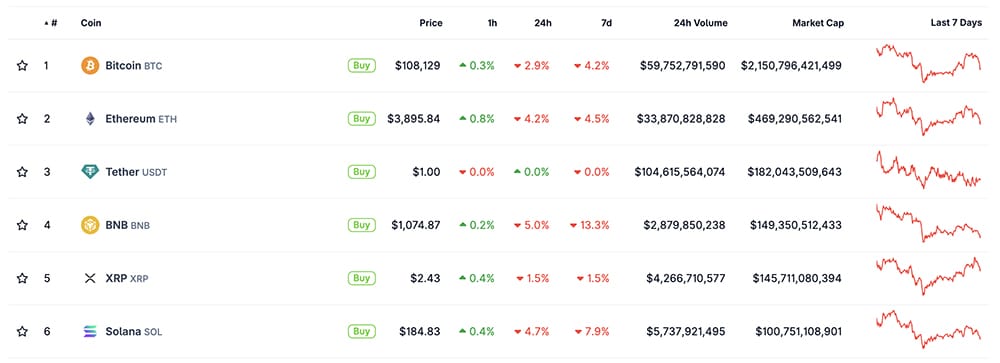Open Bitcoin's last 7 days sparkline chart
This screenshot has width=1000, height=363.
[x=929, y=64]
